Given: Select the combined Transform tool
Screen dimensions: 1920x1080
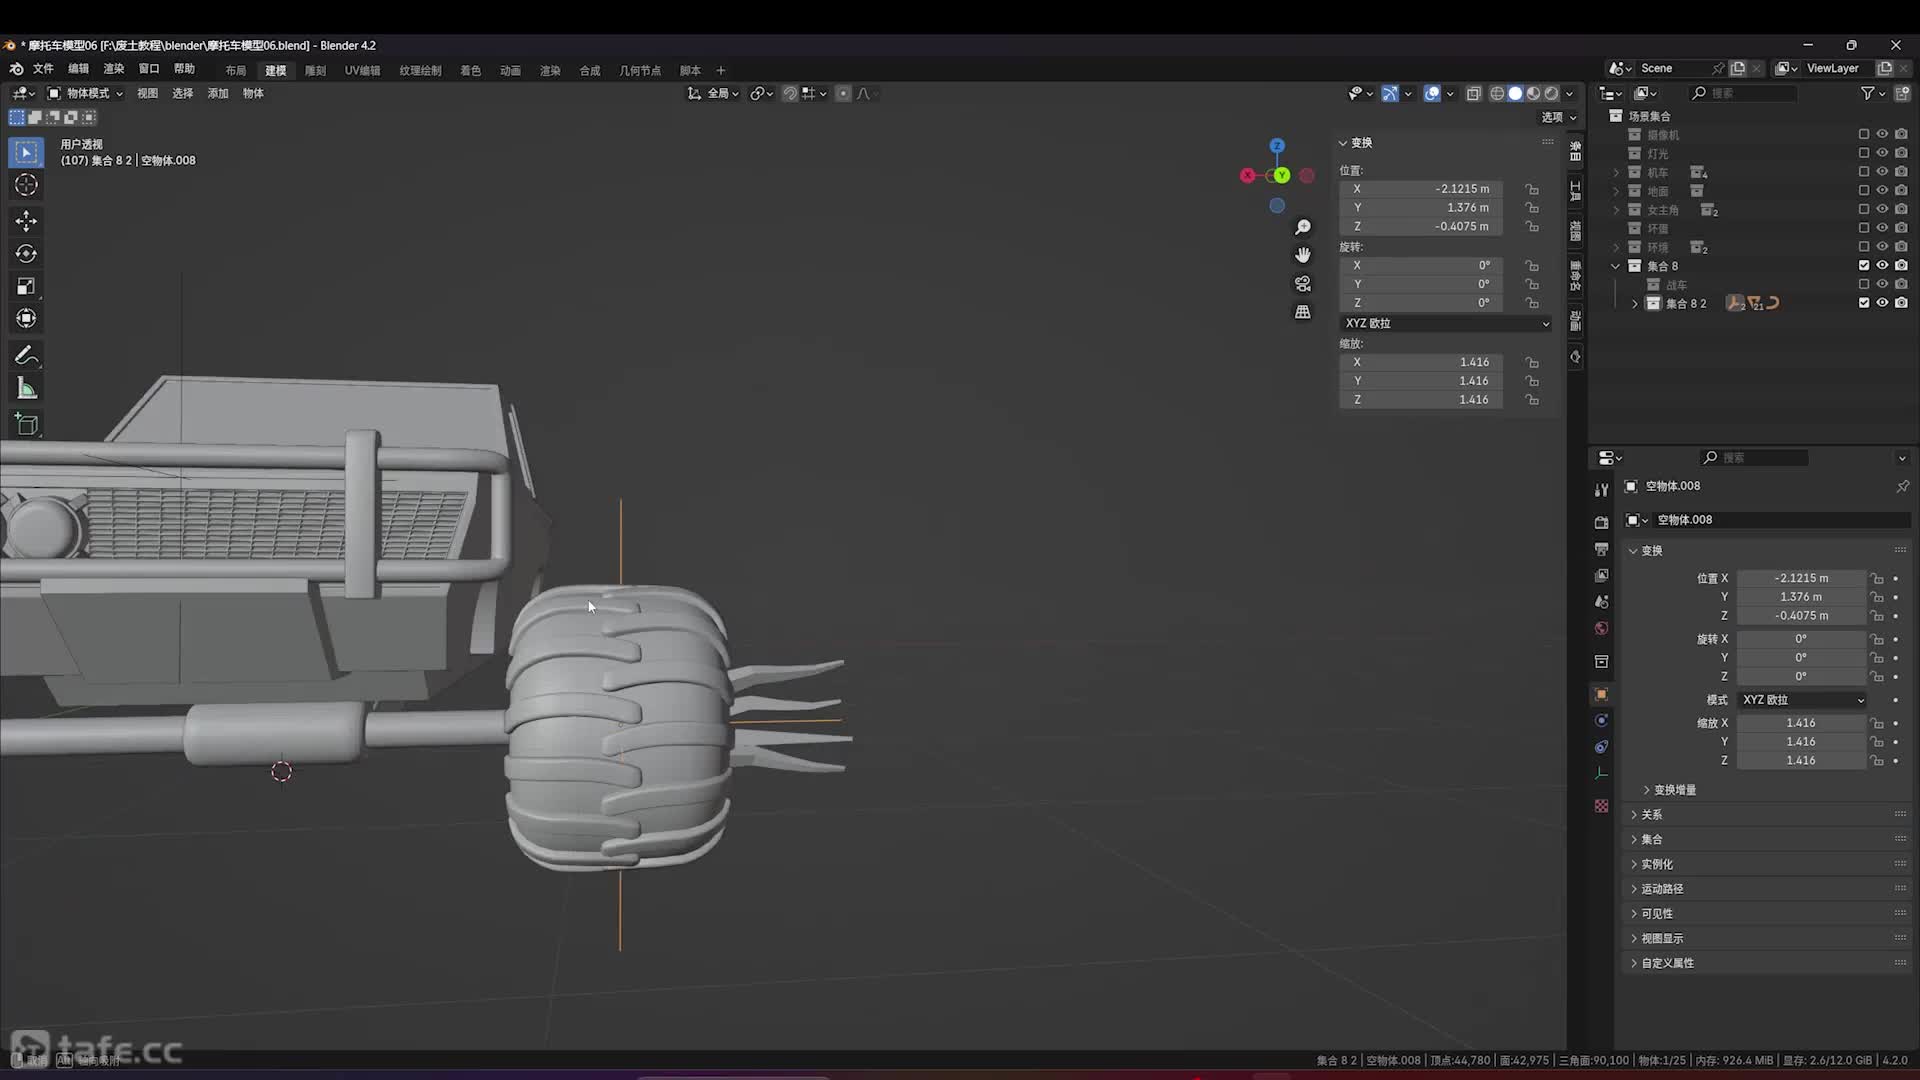Looking at the screenshot, I should 26,319.
